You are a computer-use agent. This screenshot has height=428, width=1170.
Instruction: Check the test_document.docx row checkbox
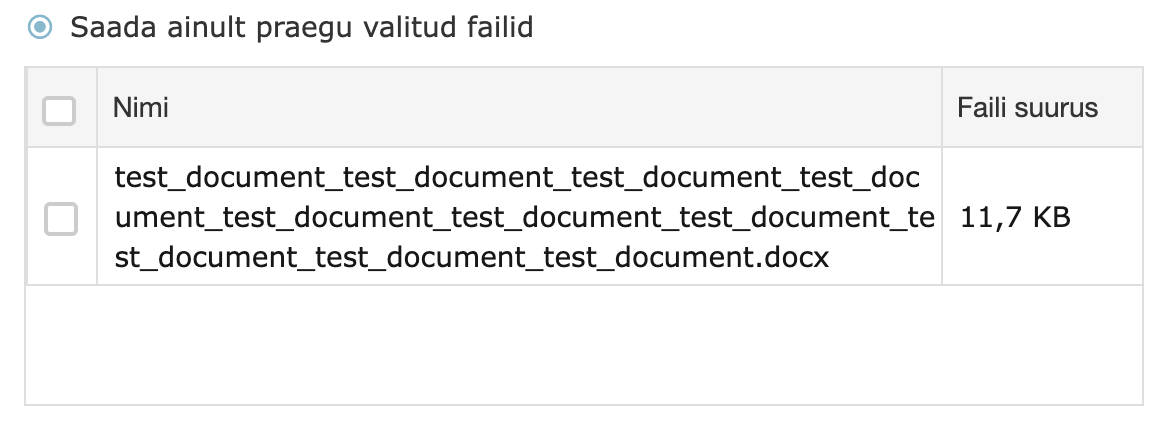coord(61,218)
